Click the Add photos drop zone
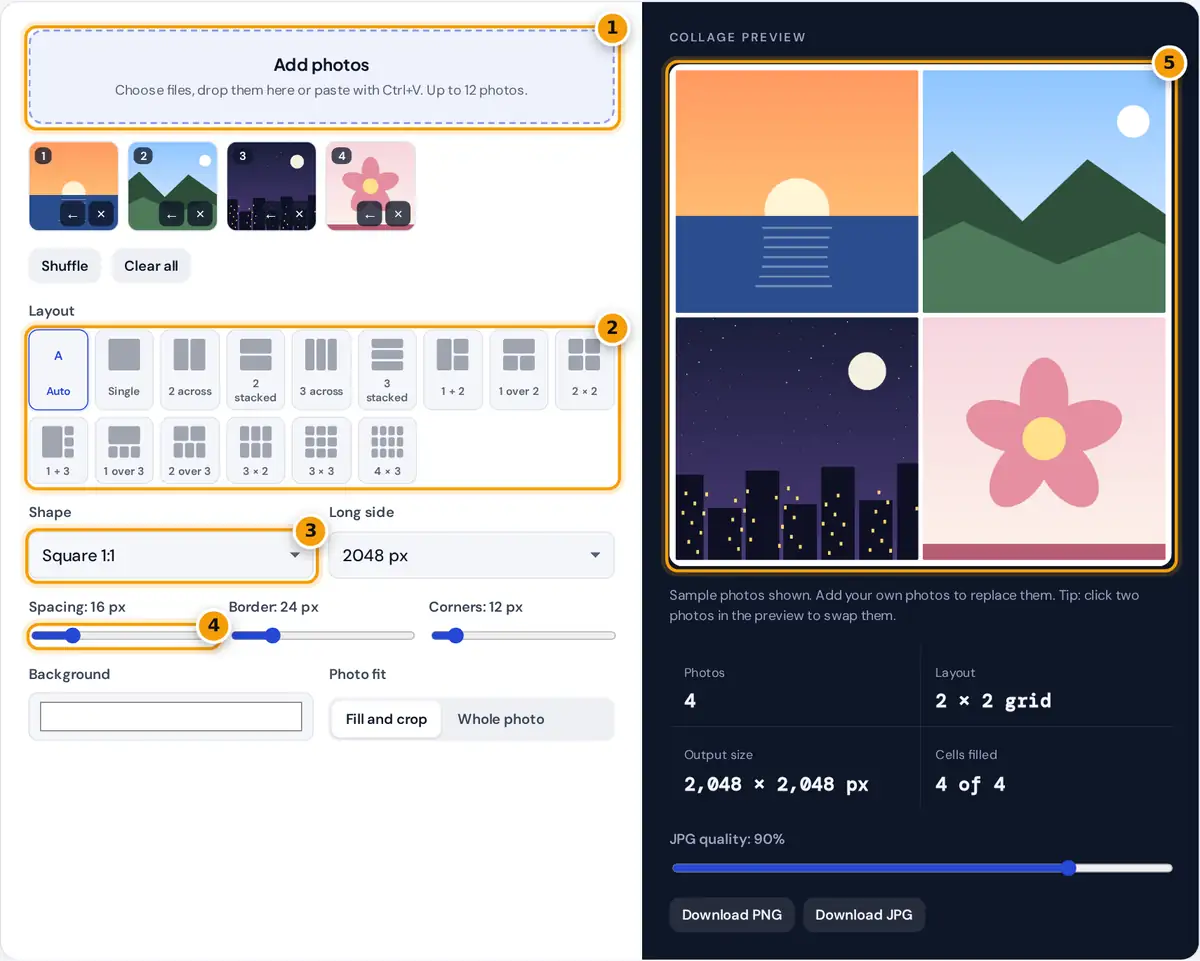The width and height of the screenshot is (1200, 961). click(x=321, y=77)
